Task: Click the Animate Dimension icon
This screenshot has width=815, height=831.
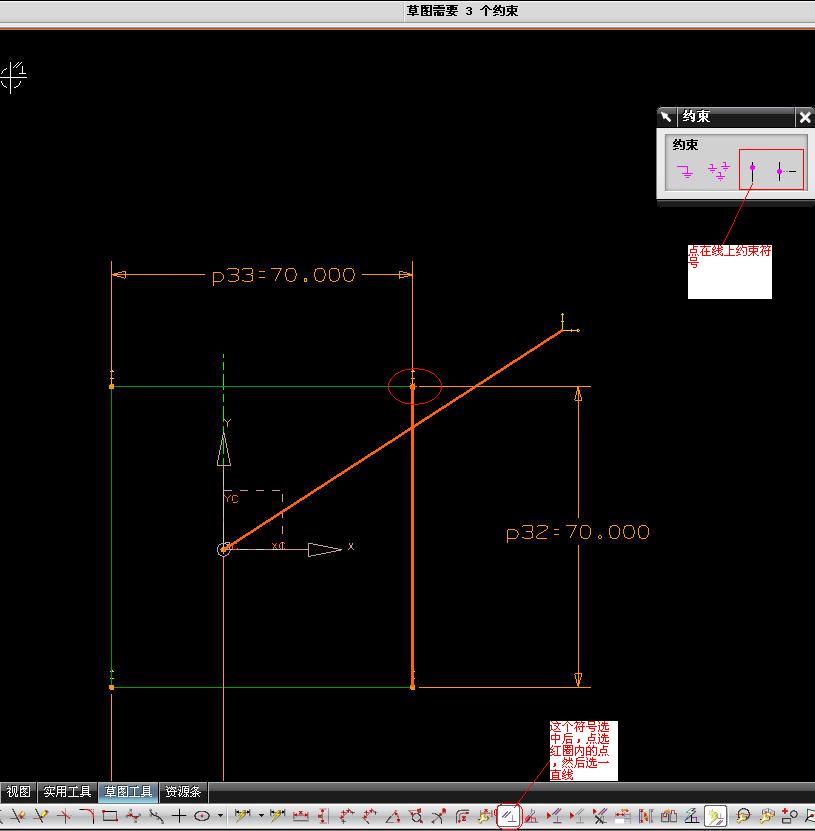Action: point(623,816)
